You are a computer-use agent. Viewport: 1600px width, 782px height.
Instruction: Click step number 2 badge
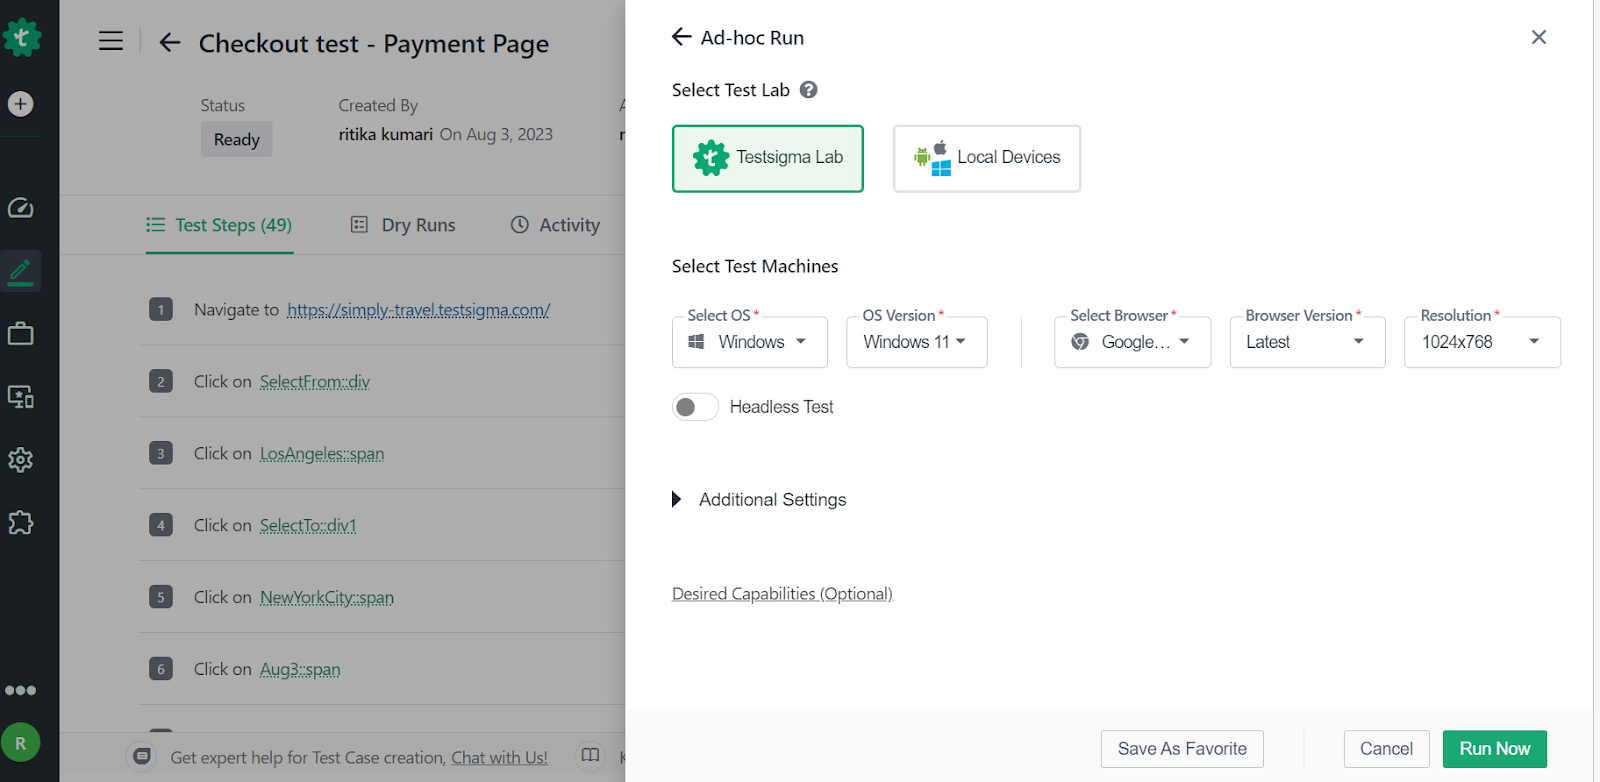161,381
